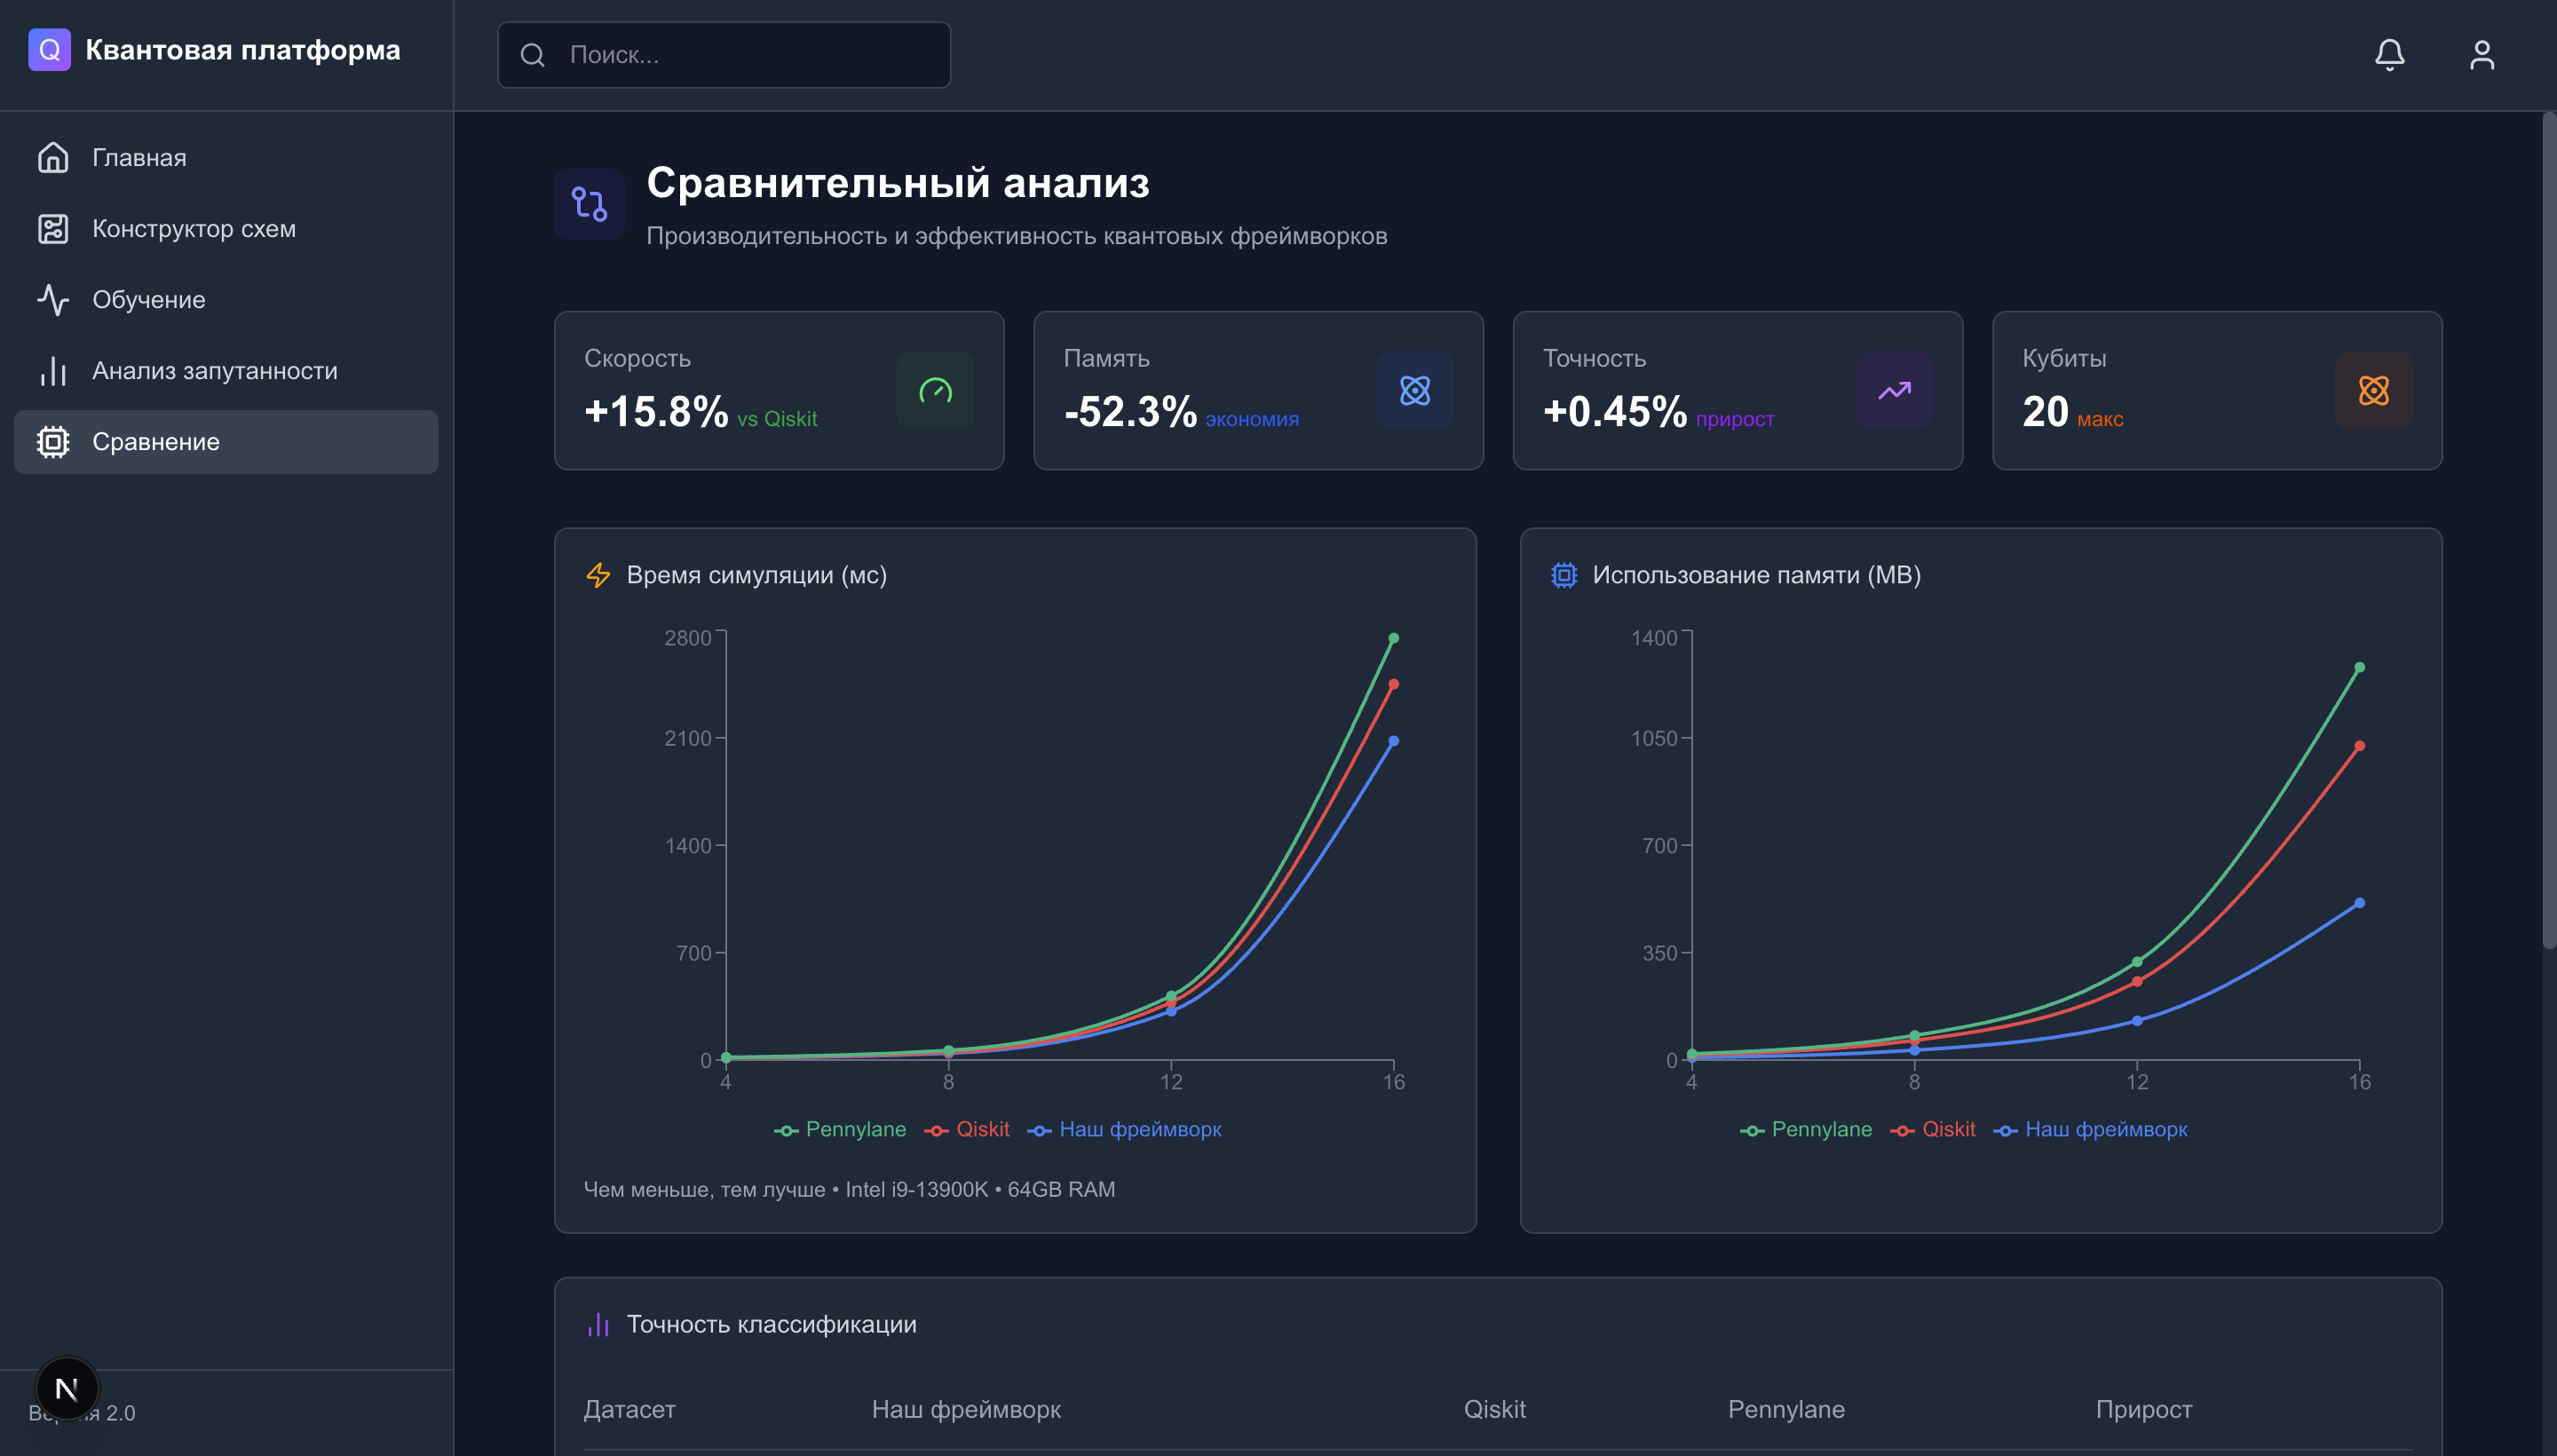Image resolution: width=2557 pixels, height=1456 pixels.
Task: Click the bars icon by Точность классификации
Action: 598,1325
